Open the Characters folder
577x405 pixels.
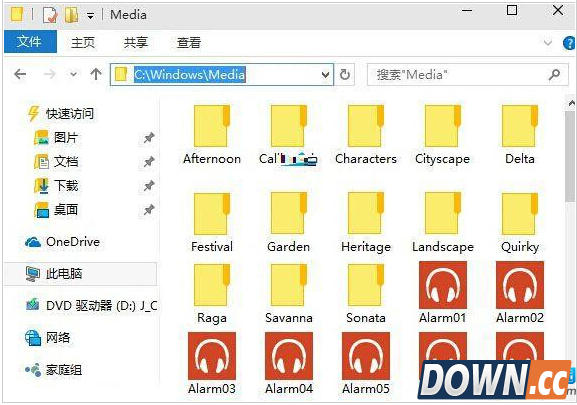(x=366, y=135)
